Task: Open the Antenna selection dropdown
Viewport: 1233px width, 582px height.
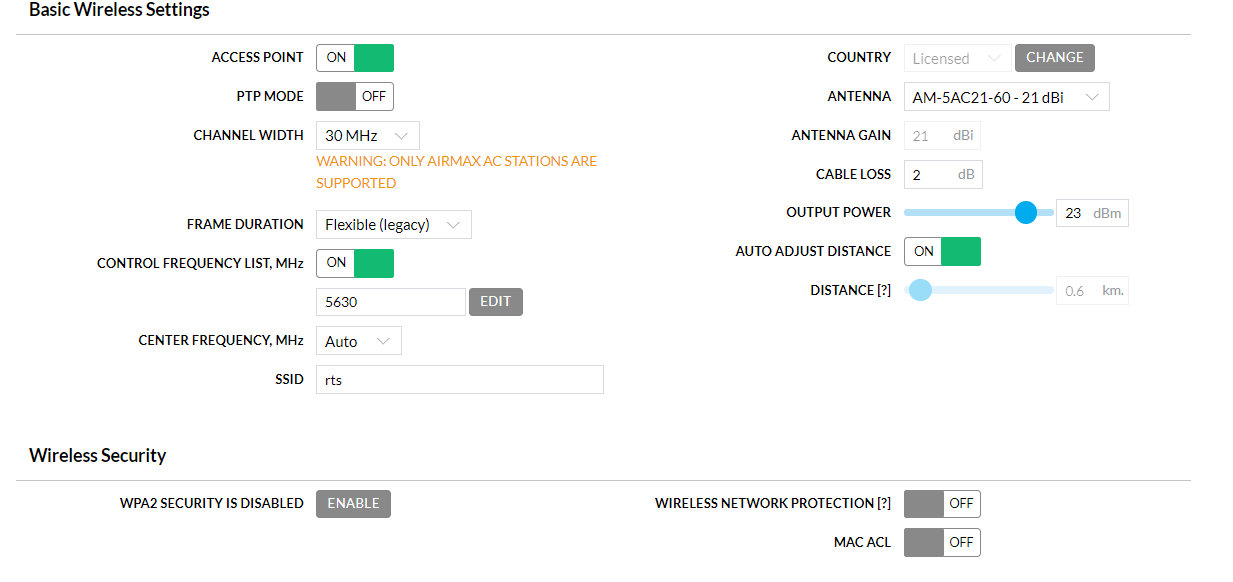Action: [1006, 97]
